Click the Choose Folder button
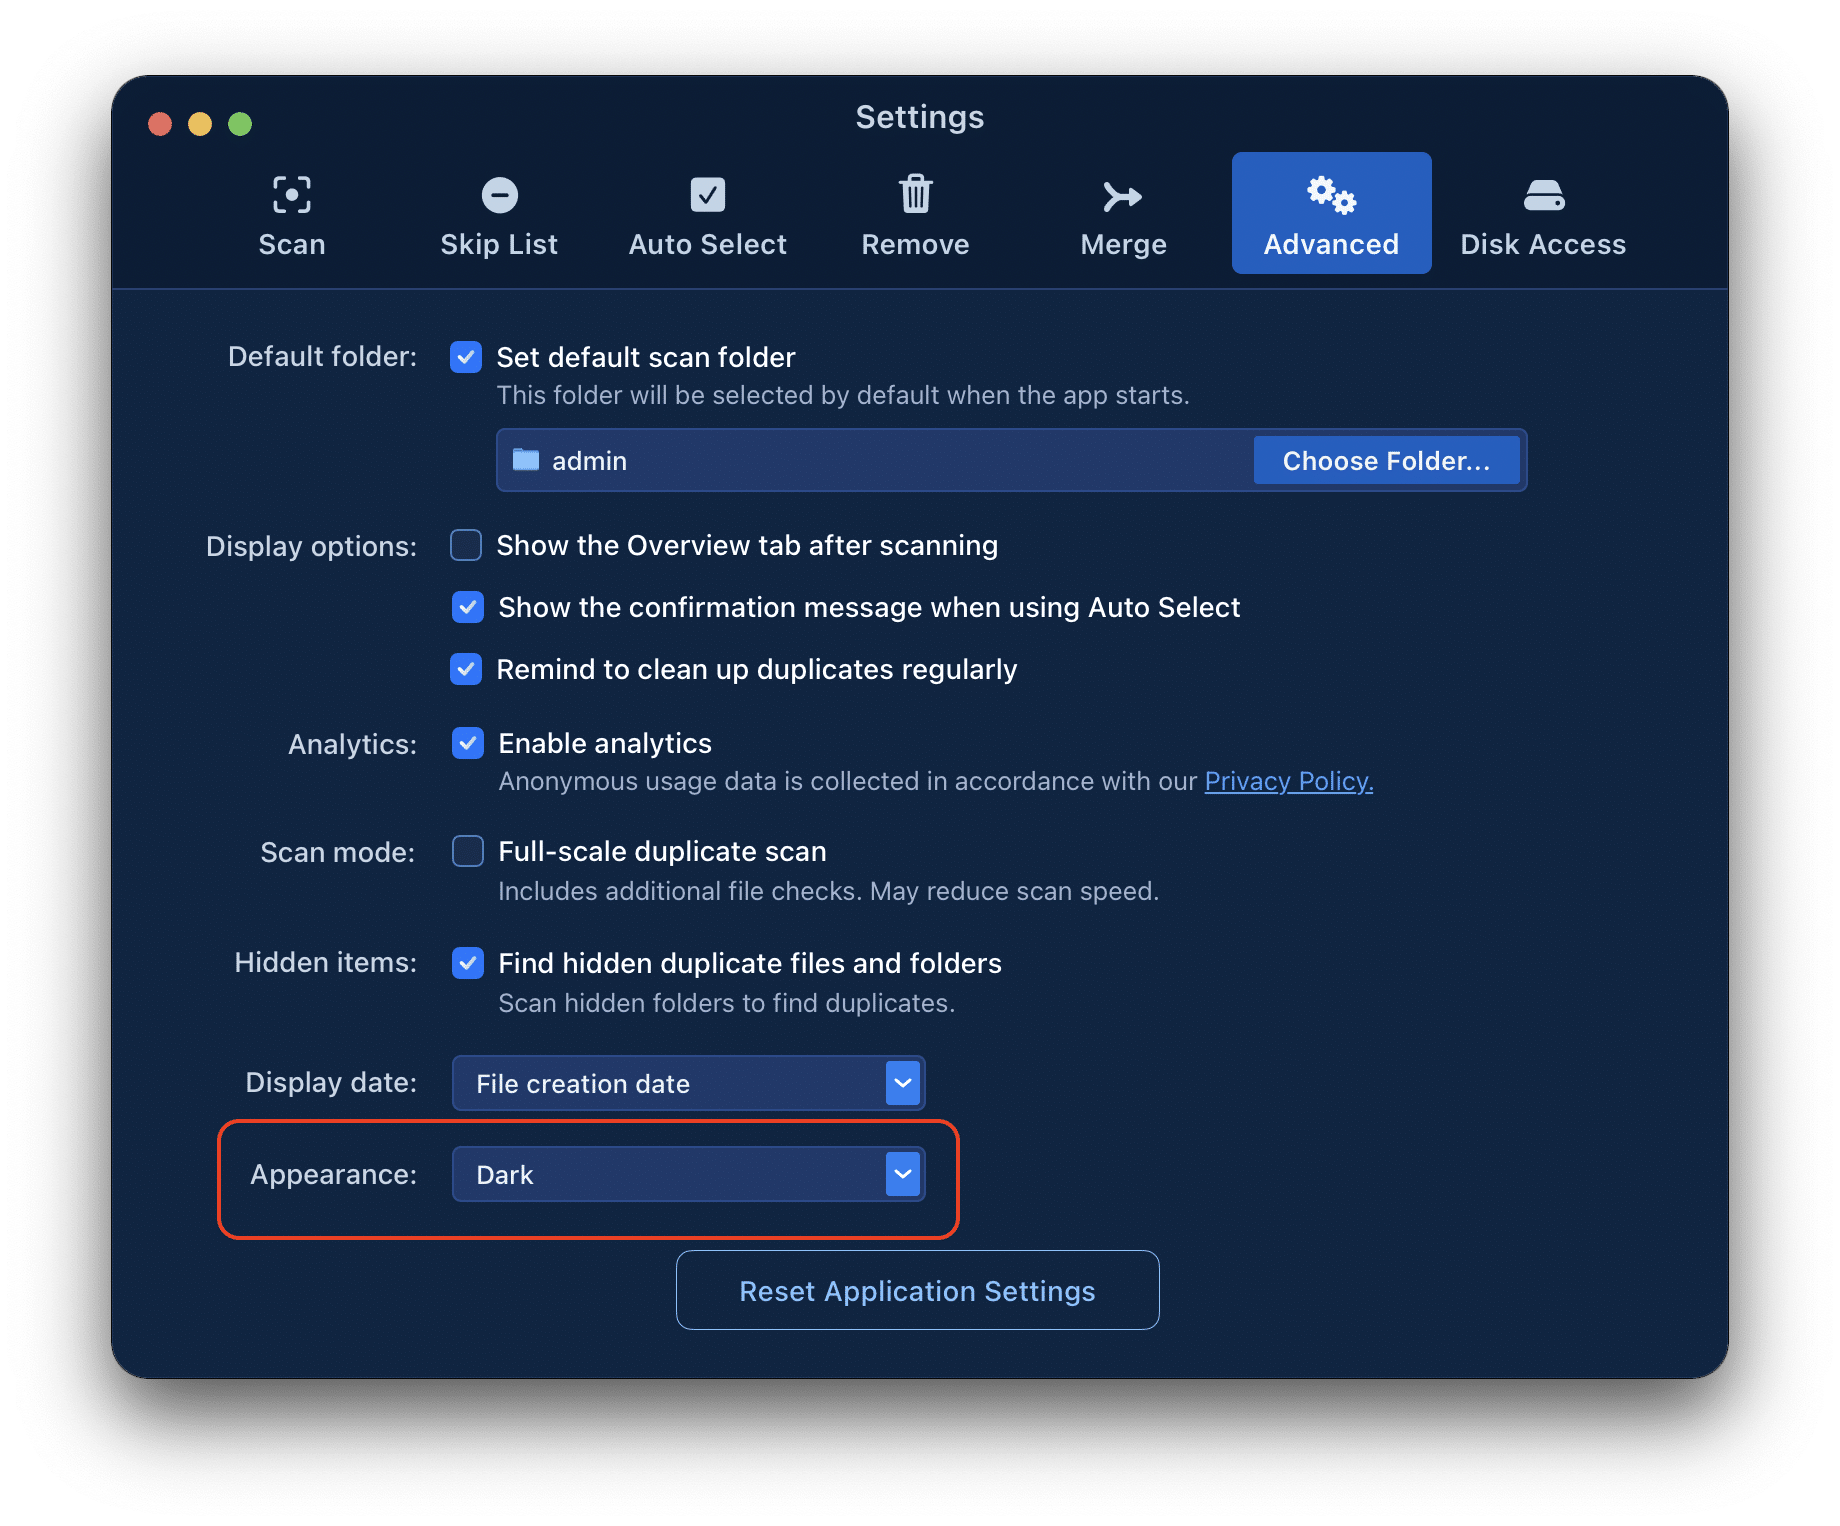 (1386, 460)
